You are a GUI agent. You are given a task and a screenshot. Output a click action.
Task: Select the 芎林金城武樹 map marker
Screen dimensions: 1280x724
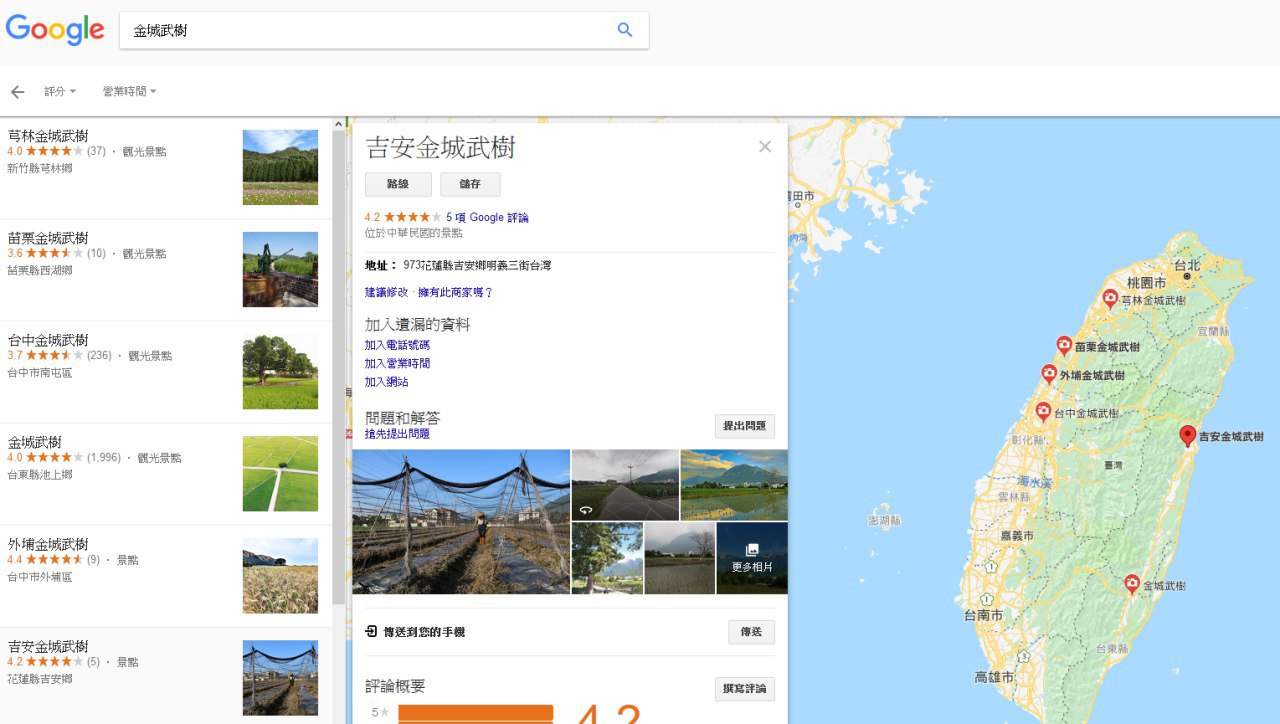tap(1110, 298)
